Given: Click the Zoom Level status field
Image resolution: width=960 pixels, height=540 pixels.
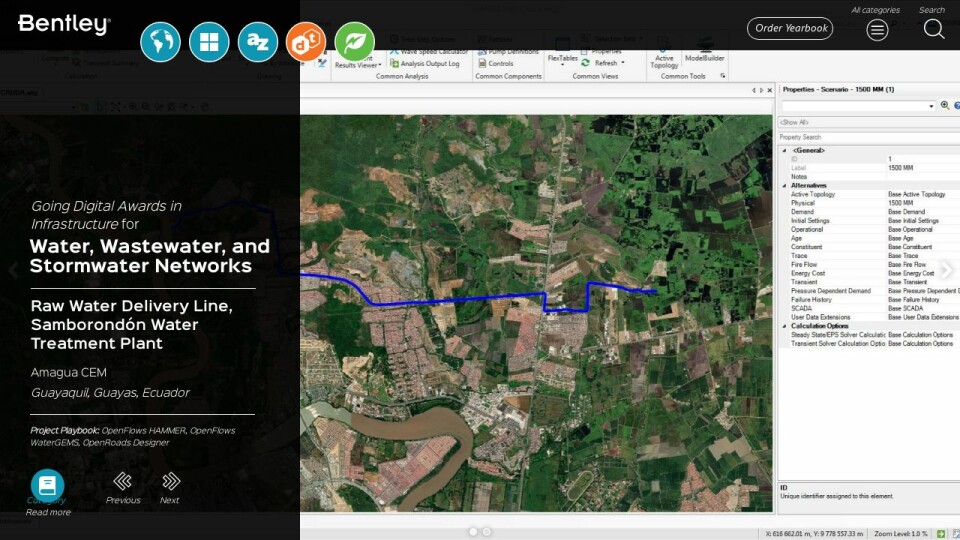Looking at the screenshot, I should click(x=900, y=534).
